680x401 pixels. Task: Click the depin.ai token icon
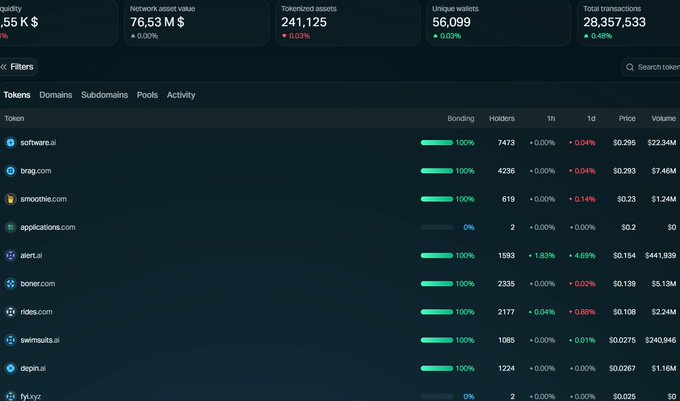coord(10,368)
